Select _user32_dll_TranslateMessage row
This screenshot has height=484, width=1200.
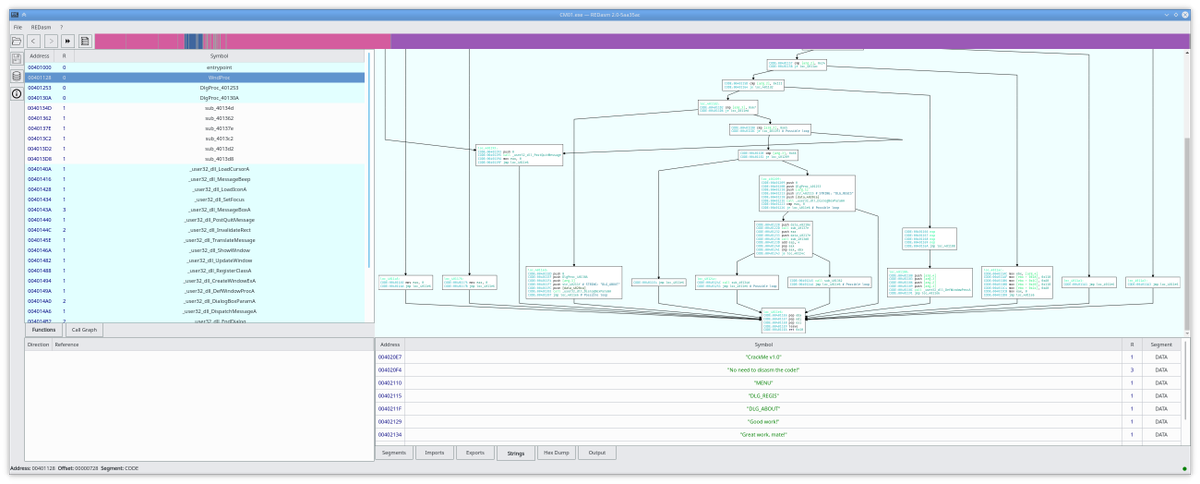click(194, 240)
